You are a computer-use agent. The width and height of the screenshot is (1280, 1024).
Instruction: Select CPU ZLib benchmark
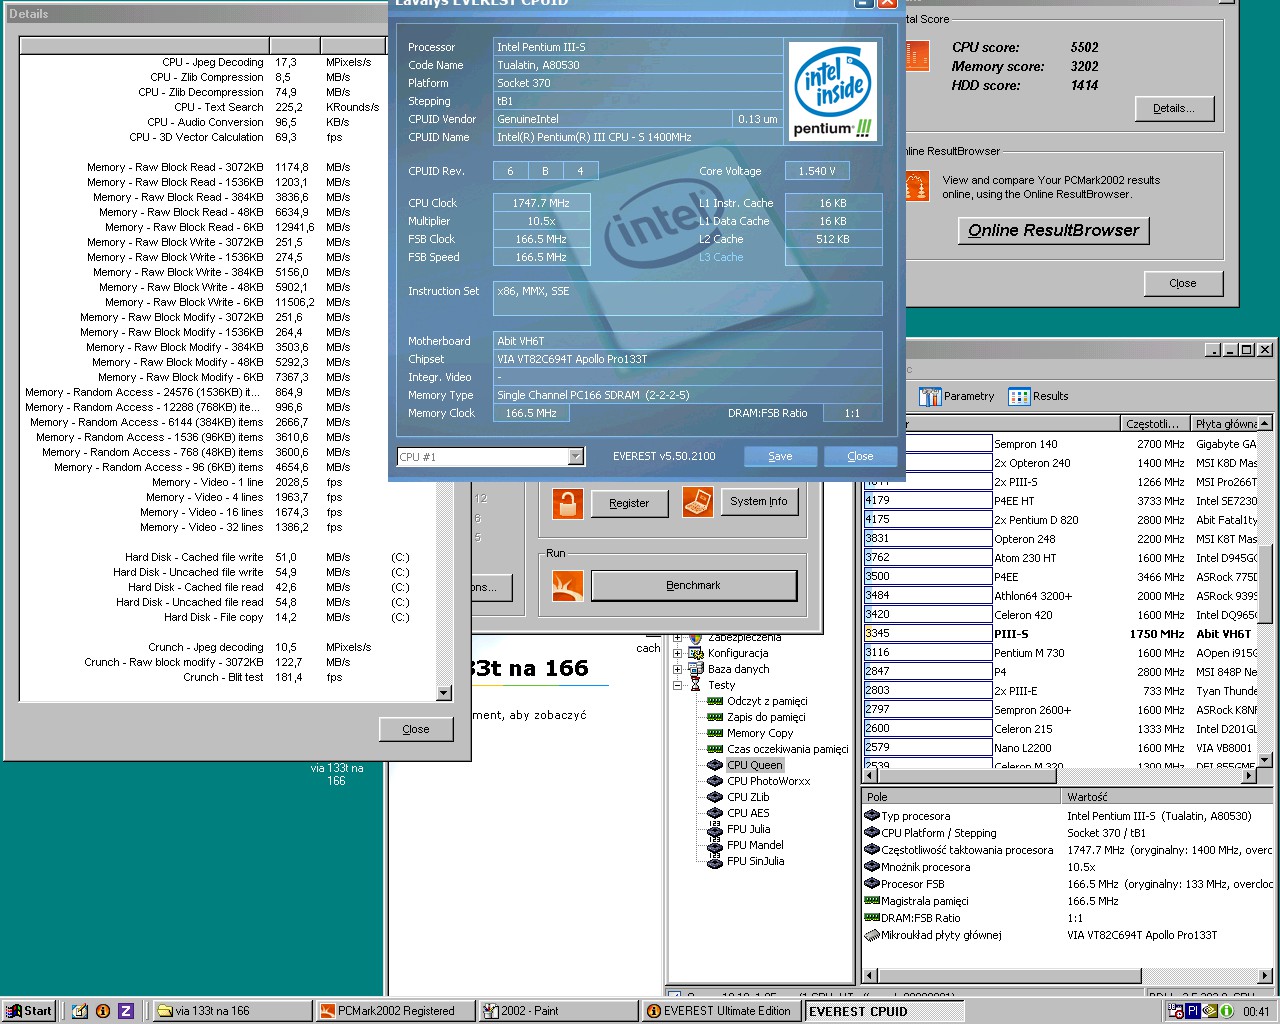coord(748,797)
